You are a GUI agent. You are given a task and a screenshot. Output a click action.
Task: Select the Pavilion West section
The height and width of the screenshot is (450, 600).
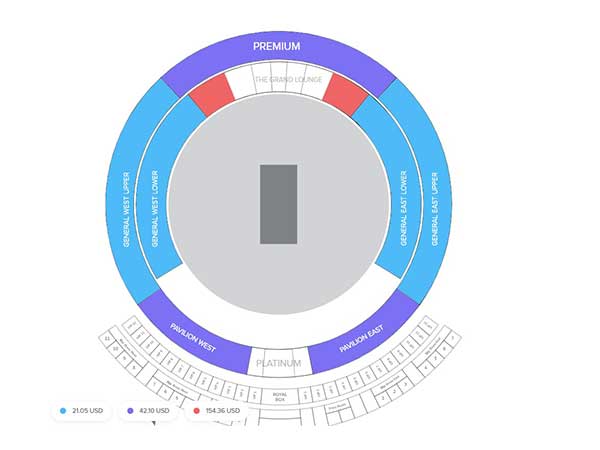pos(194,338)
